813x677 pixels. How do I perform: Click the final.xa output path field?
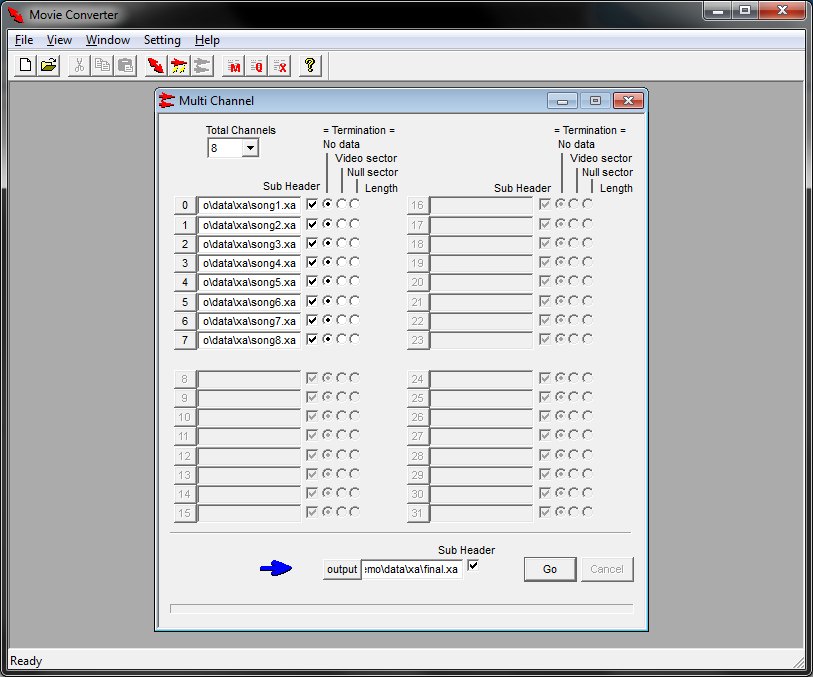pos(412,569)
